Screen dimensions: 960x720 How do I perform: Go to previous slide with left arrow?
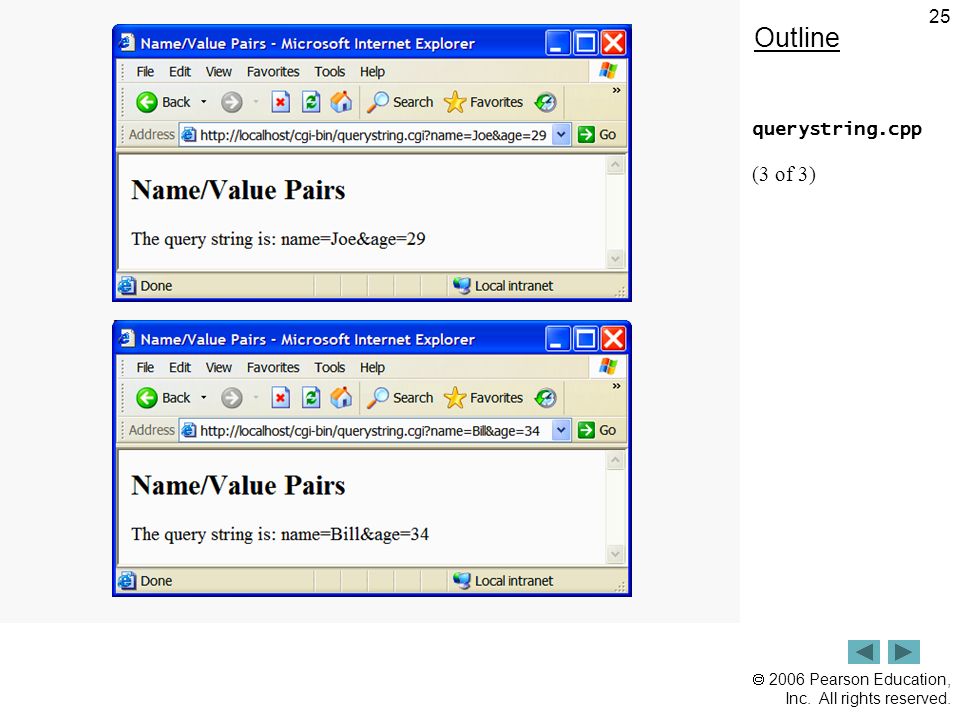pos(864,652)
